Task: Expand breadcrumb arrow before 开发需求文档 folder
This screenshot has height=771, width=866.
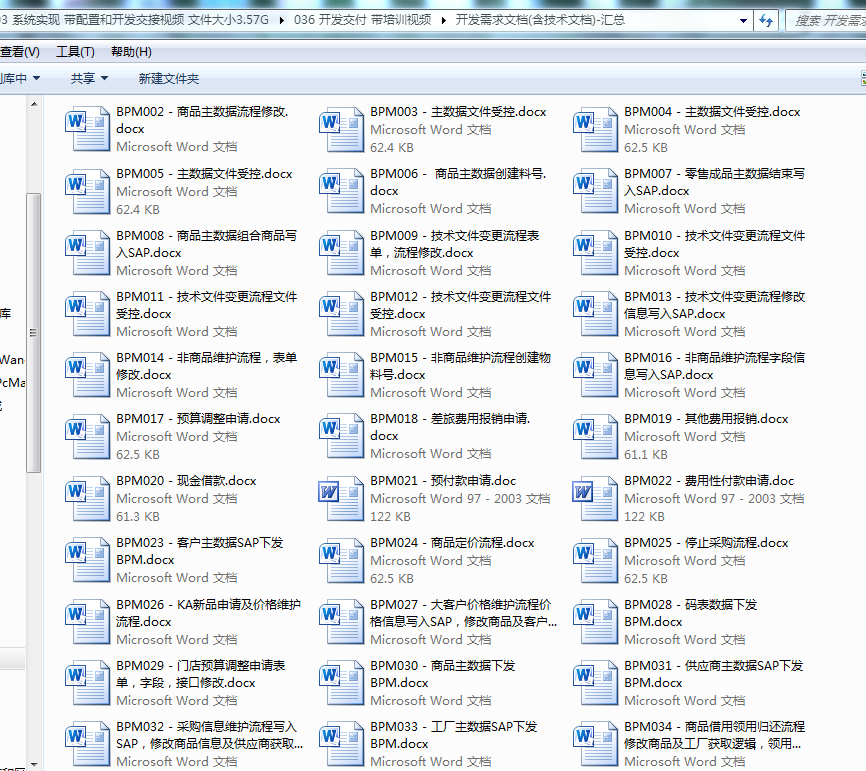Action: click(x=444, y=20)
